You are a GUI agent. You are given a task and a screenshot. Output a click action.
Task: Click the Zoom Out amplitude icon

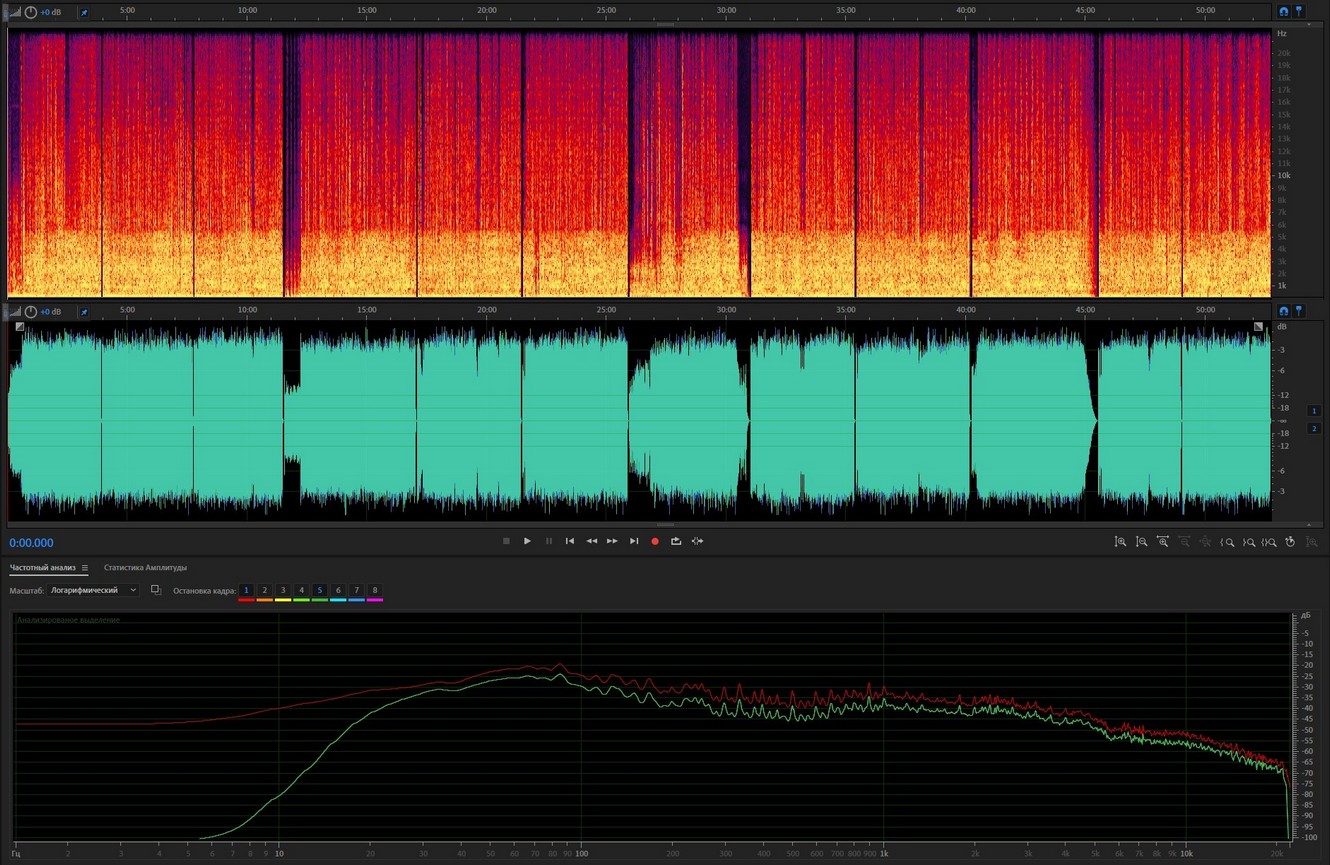coord(1141,542)
